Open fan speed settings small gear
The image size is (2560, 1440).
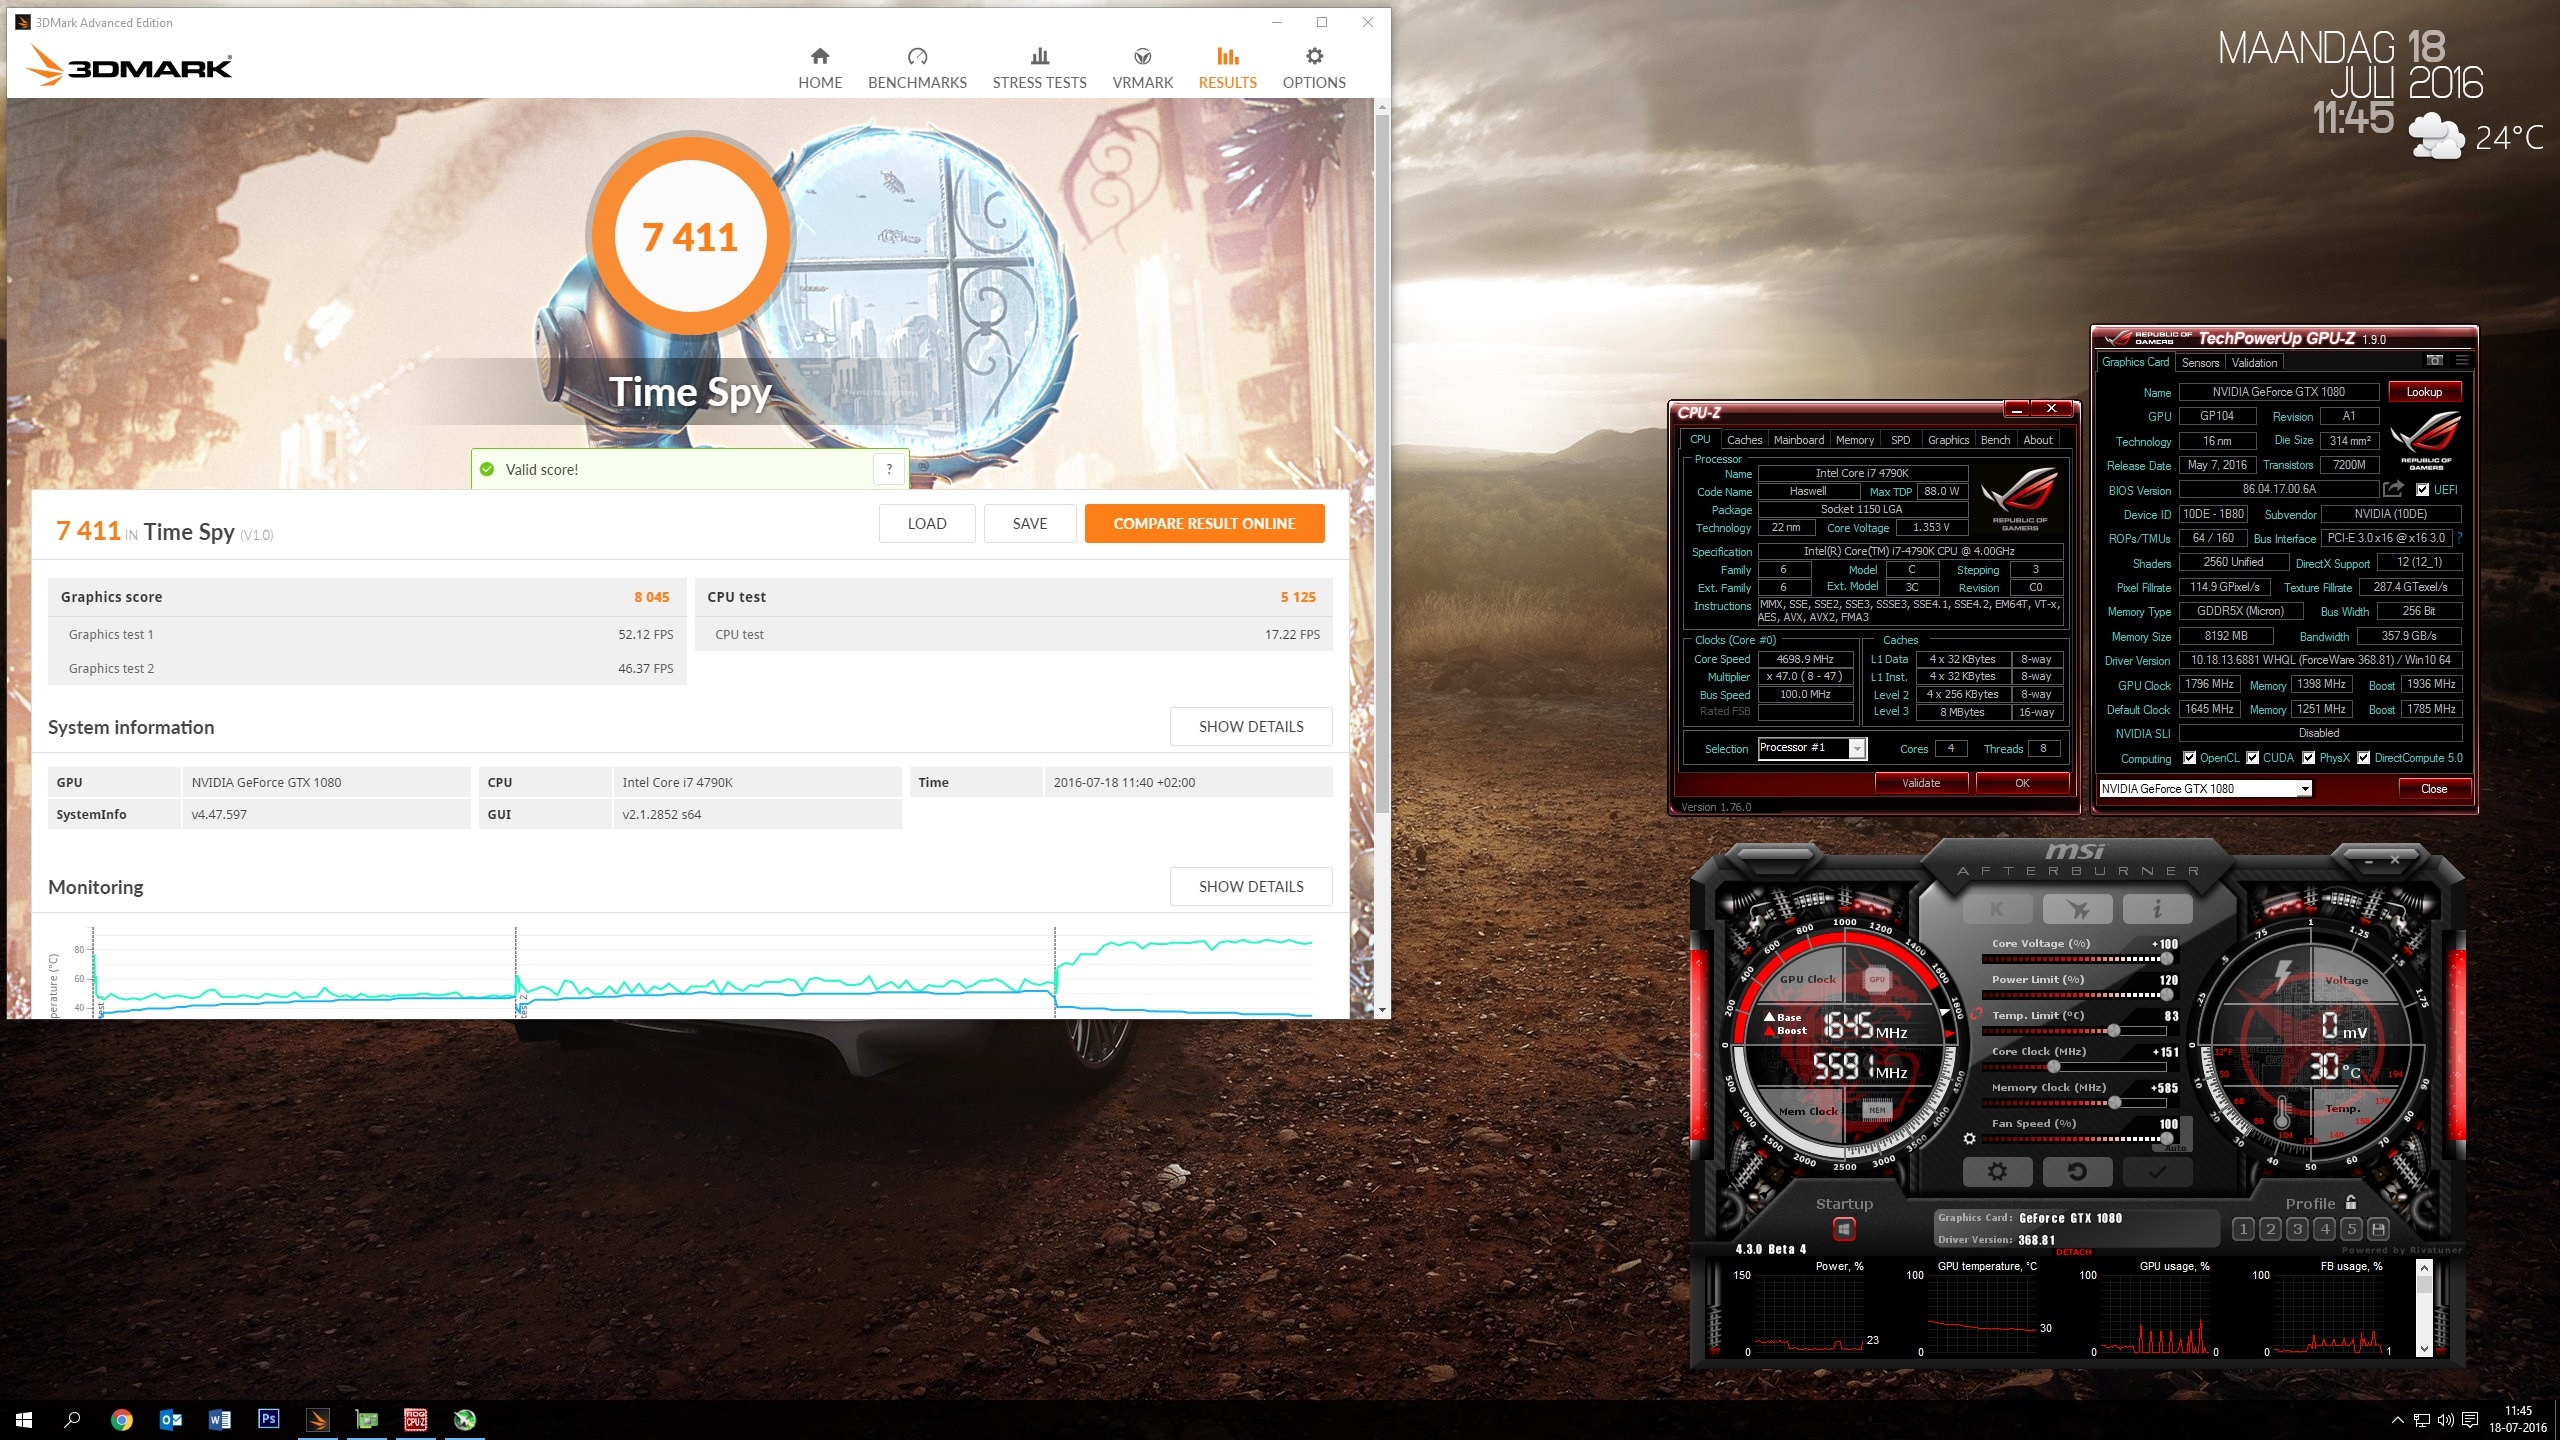pos(1969,1139)
